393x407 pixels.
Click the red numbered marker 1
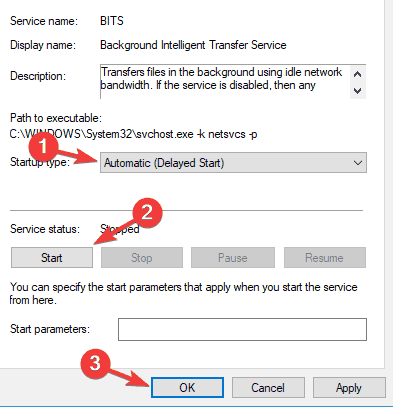tap(43, 147)
